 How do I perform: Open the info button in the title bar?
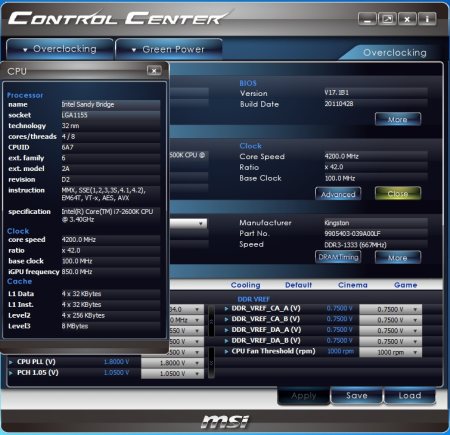click(427, 19)
